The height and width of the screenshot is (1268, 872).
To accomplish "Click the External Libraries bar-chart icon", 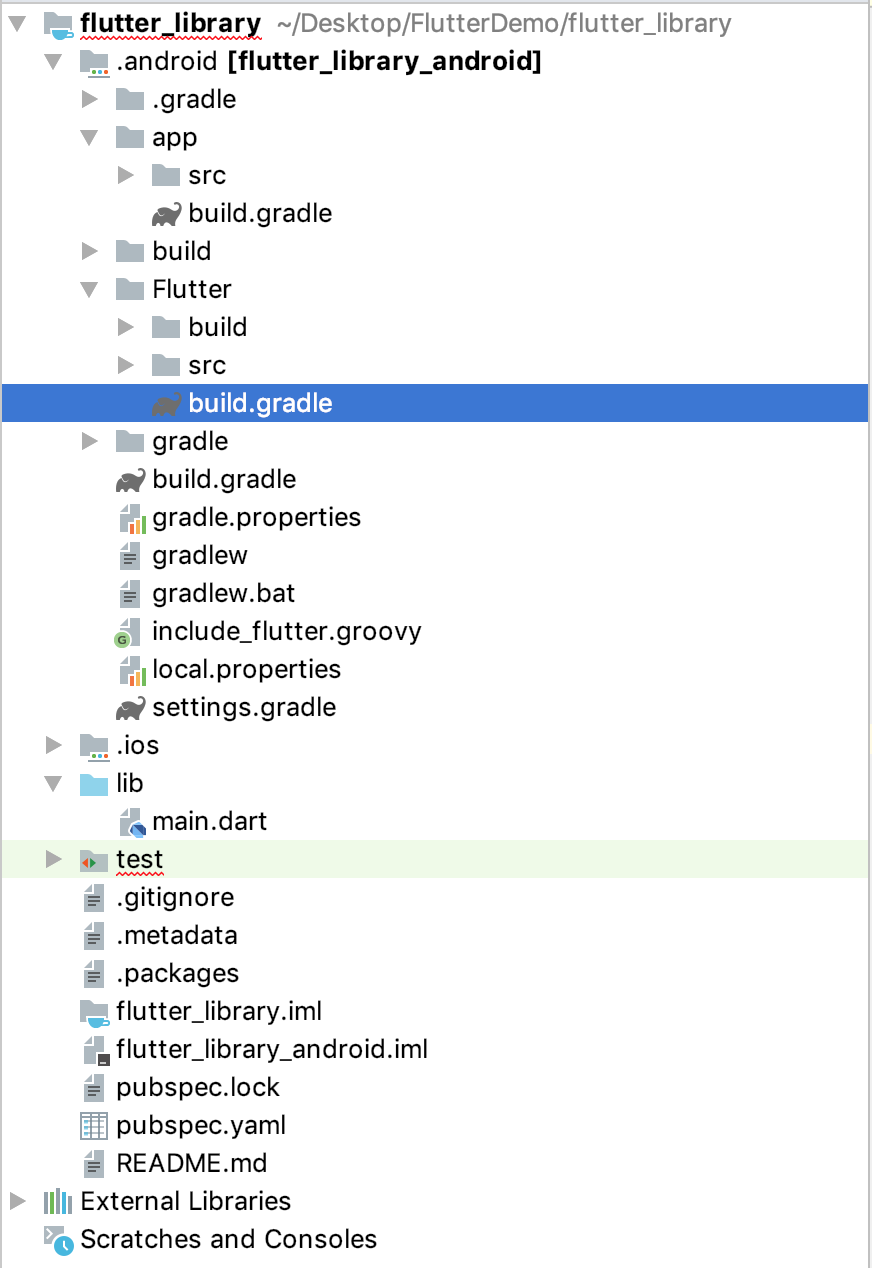I will [x=58, y=1201].
